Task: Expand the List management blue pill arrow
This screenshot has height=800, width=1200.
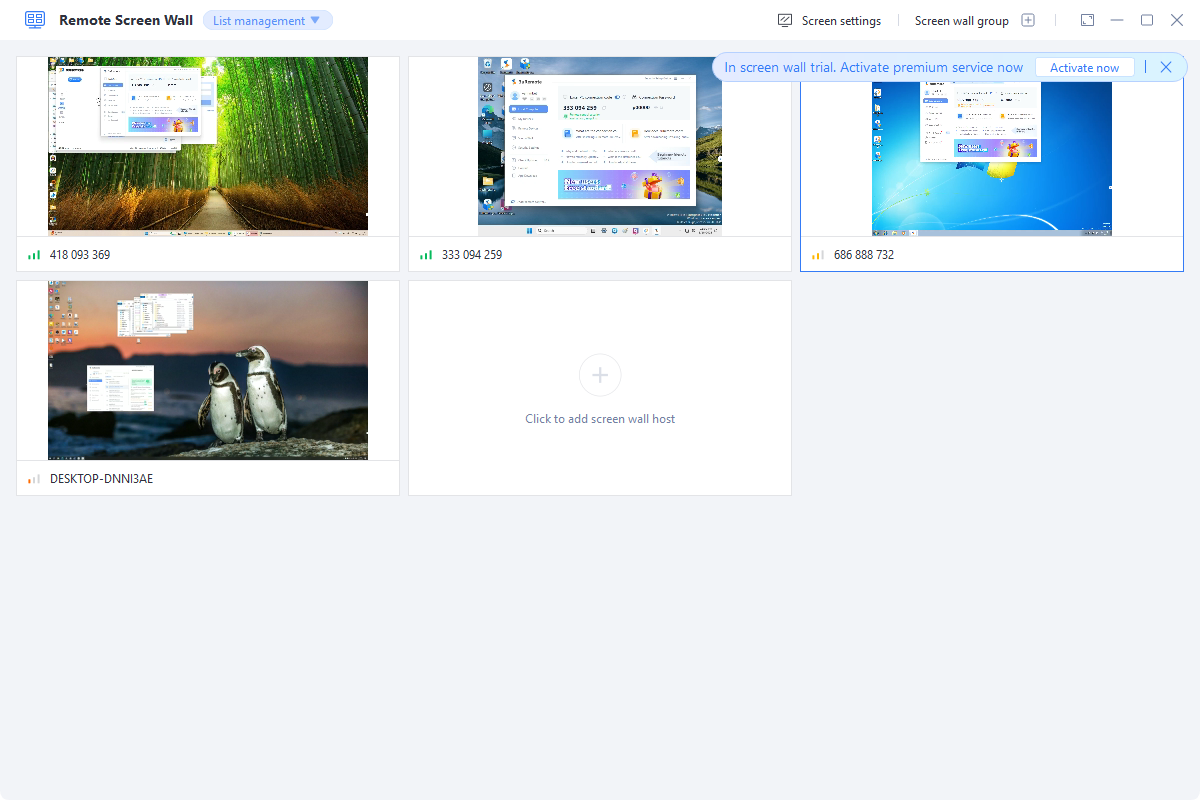Action: click(x=316, y=19)
